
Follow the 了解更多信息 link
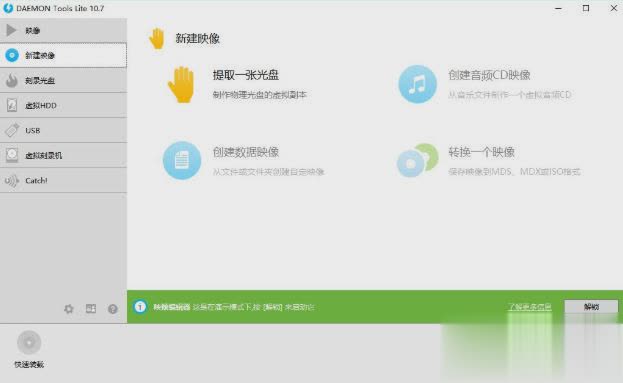click(530, 307)
